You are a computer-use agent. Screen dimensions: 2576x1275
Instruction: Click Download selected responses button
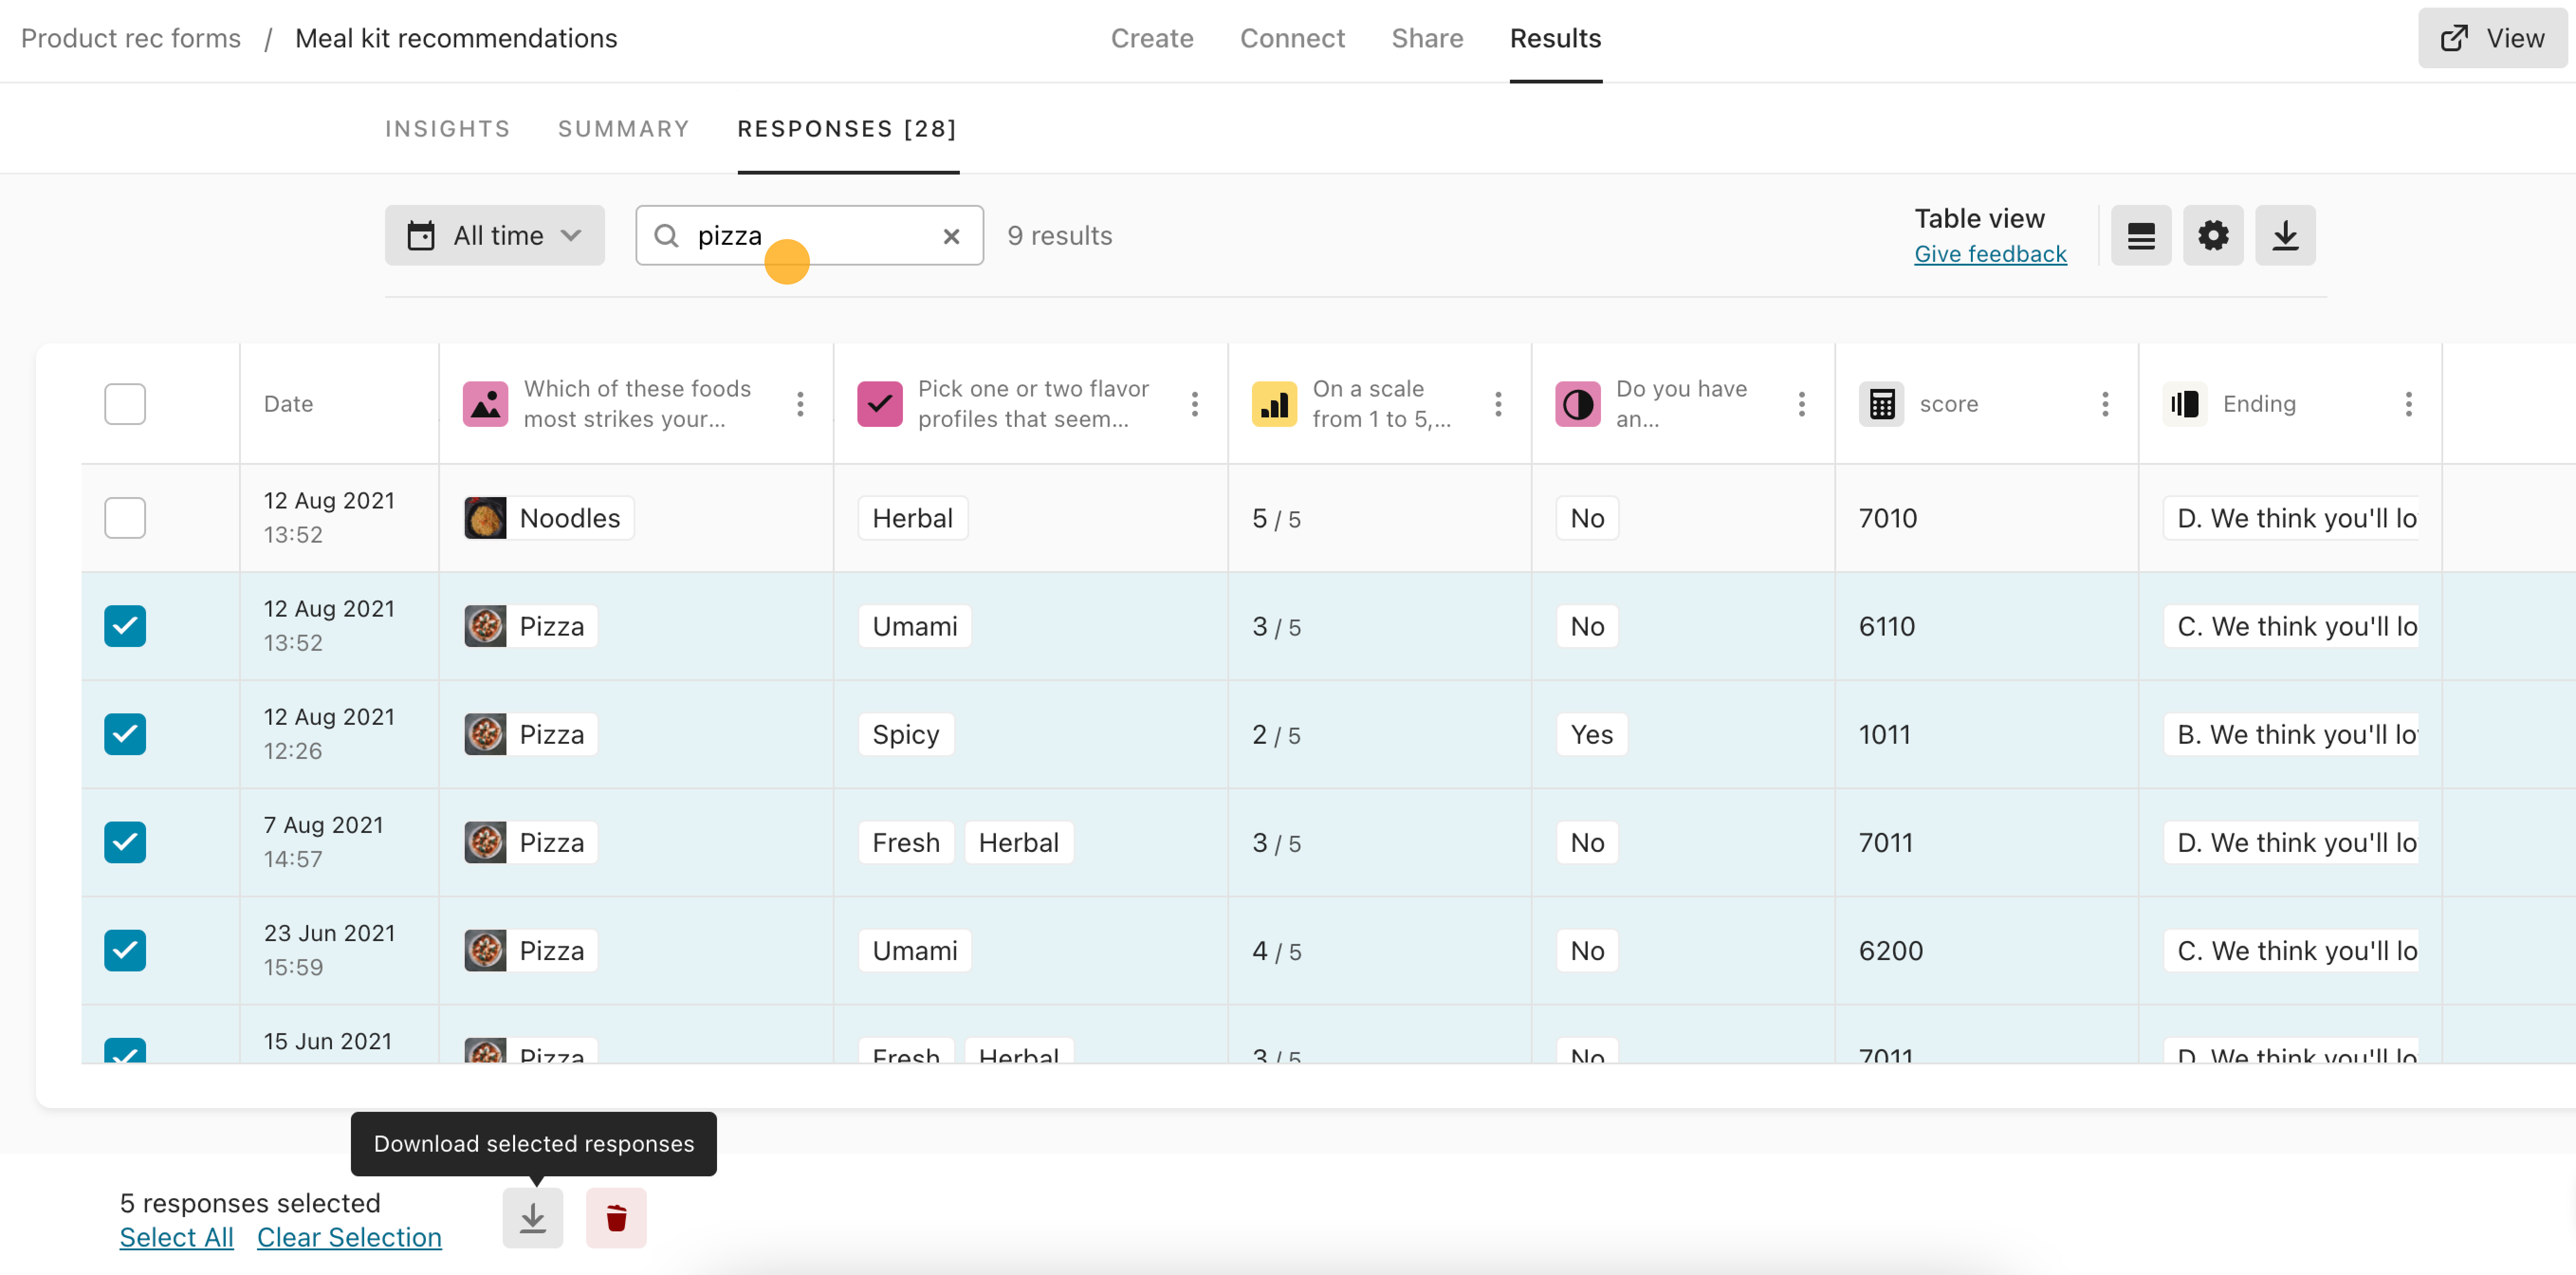(x=532, y=1217)
